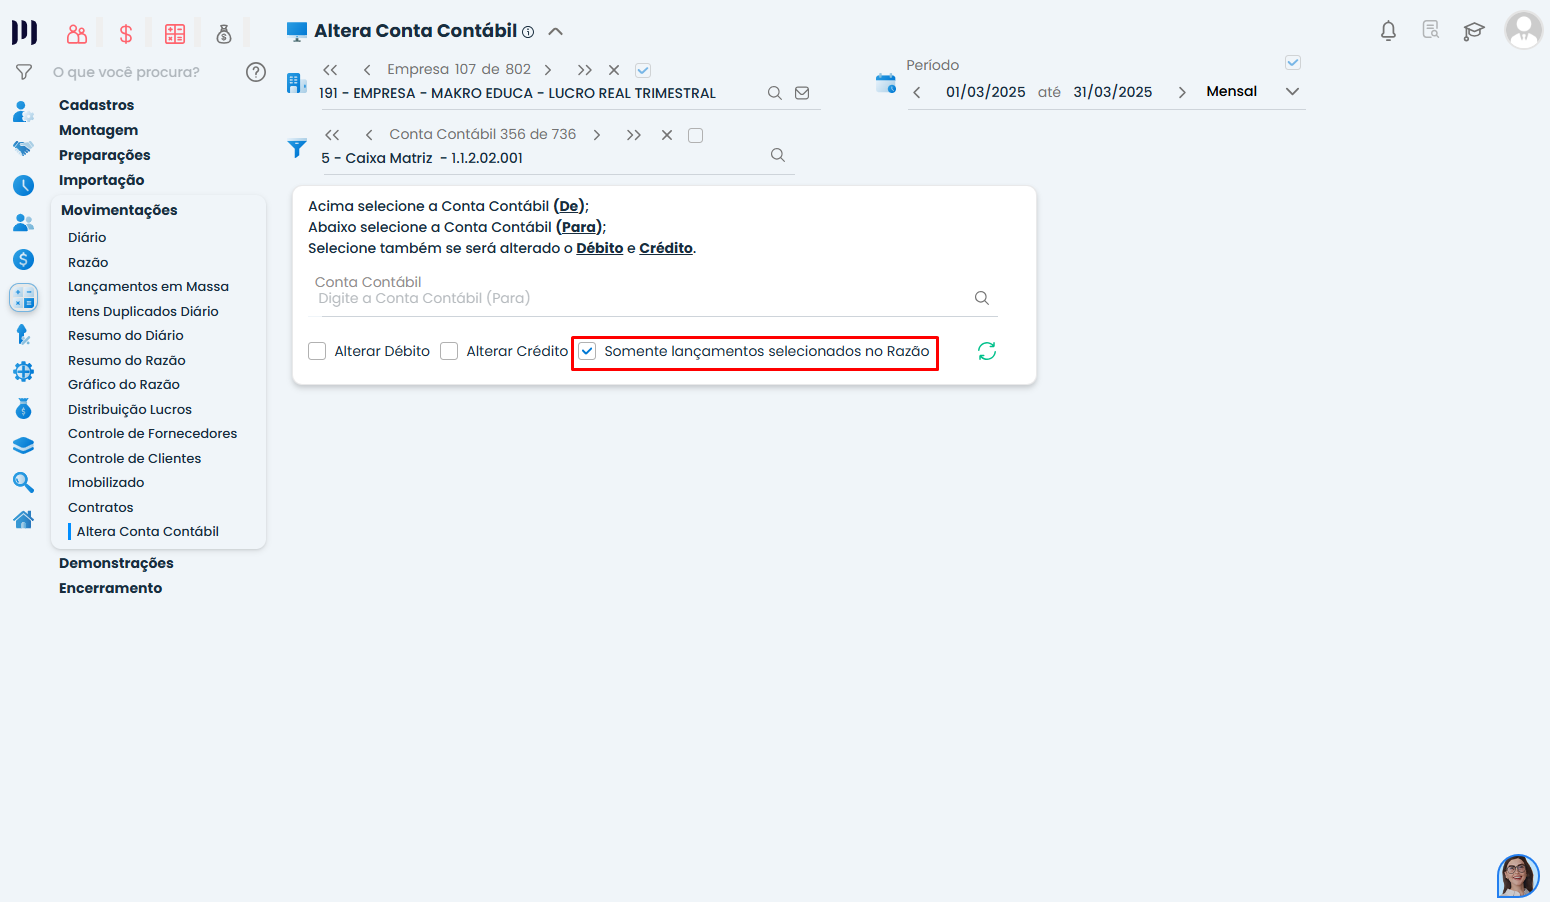Screen dimensions: 1550x902
Task: Open the Cadastros menu
Action: [x=96, y=105]
